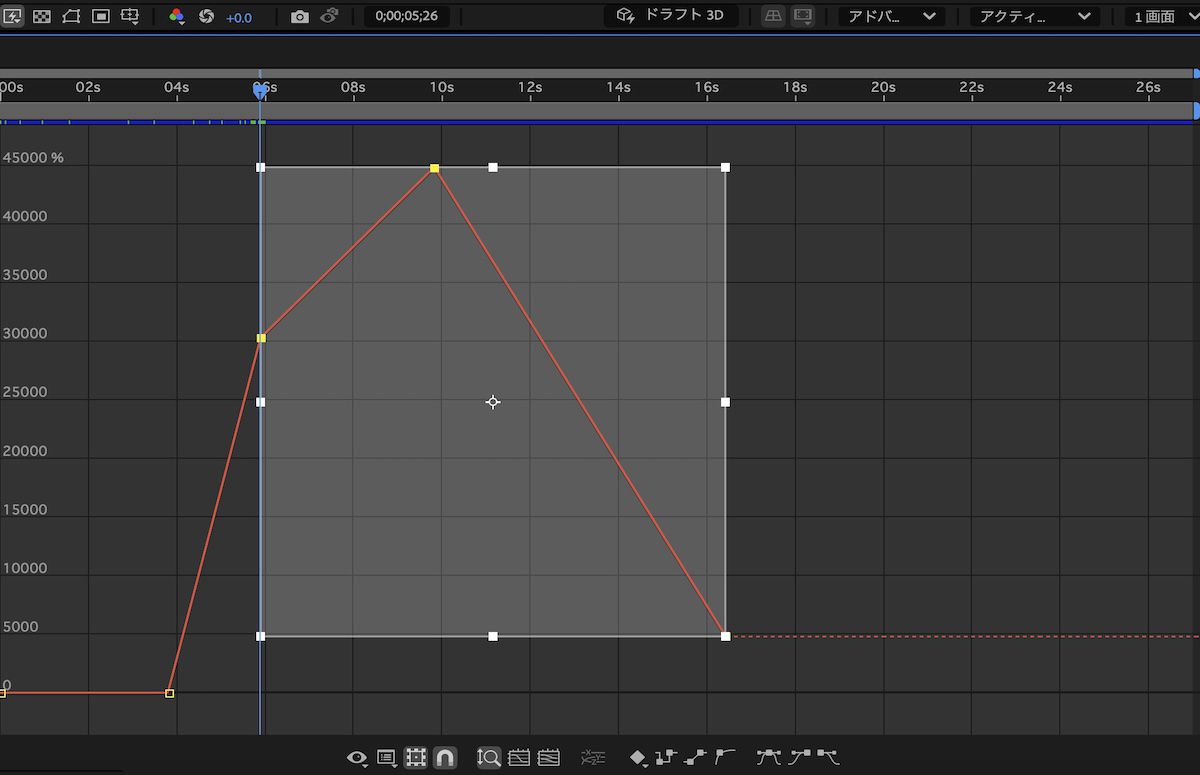Click transform box top-middle handle
The width and height of the screenshot is (1200, 775).
pyautogui.click(x=493, y=168)
